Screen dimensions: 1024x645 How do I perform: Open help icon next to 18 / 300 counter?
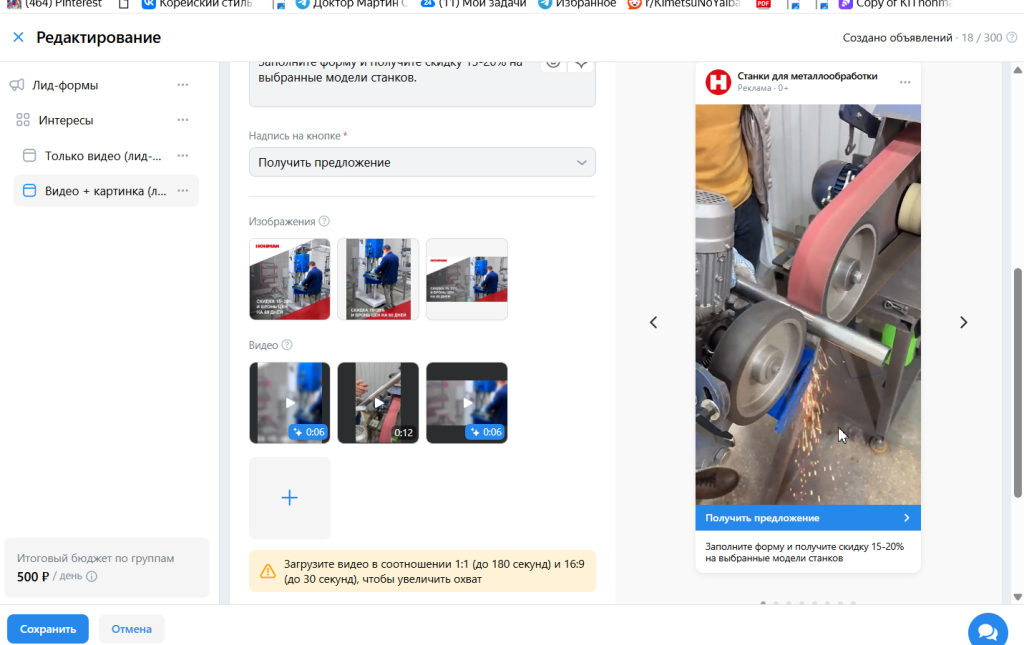click(x=1012, y=37)
